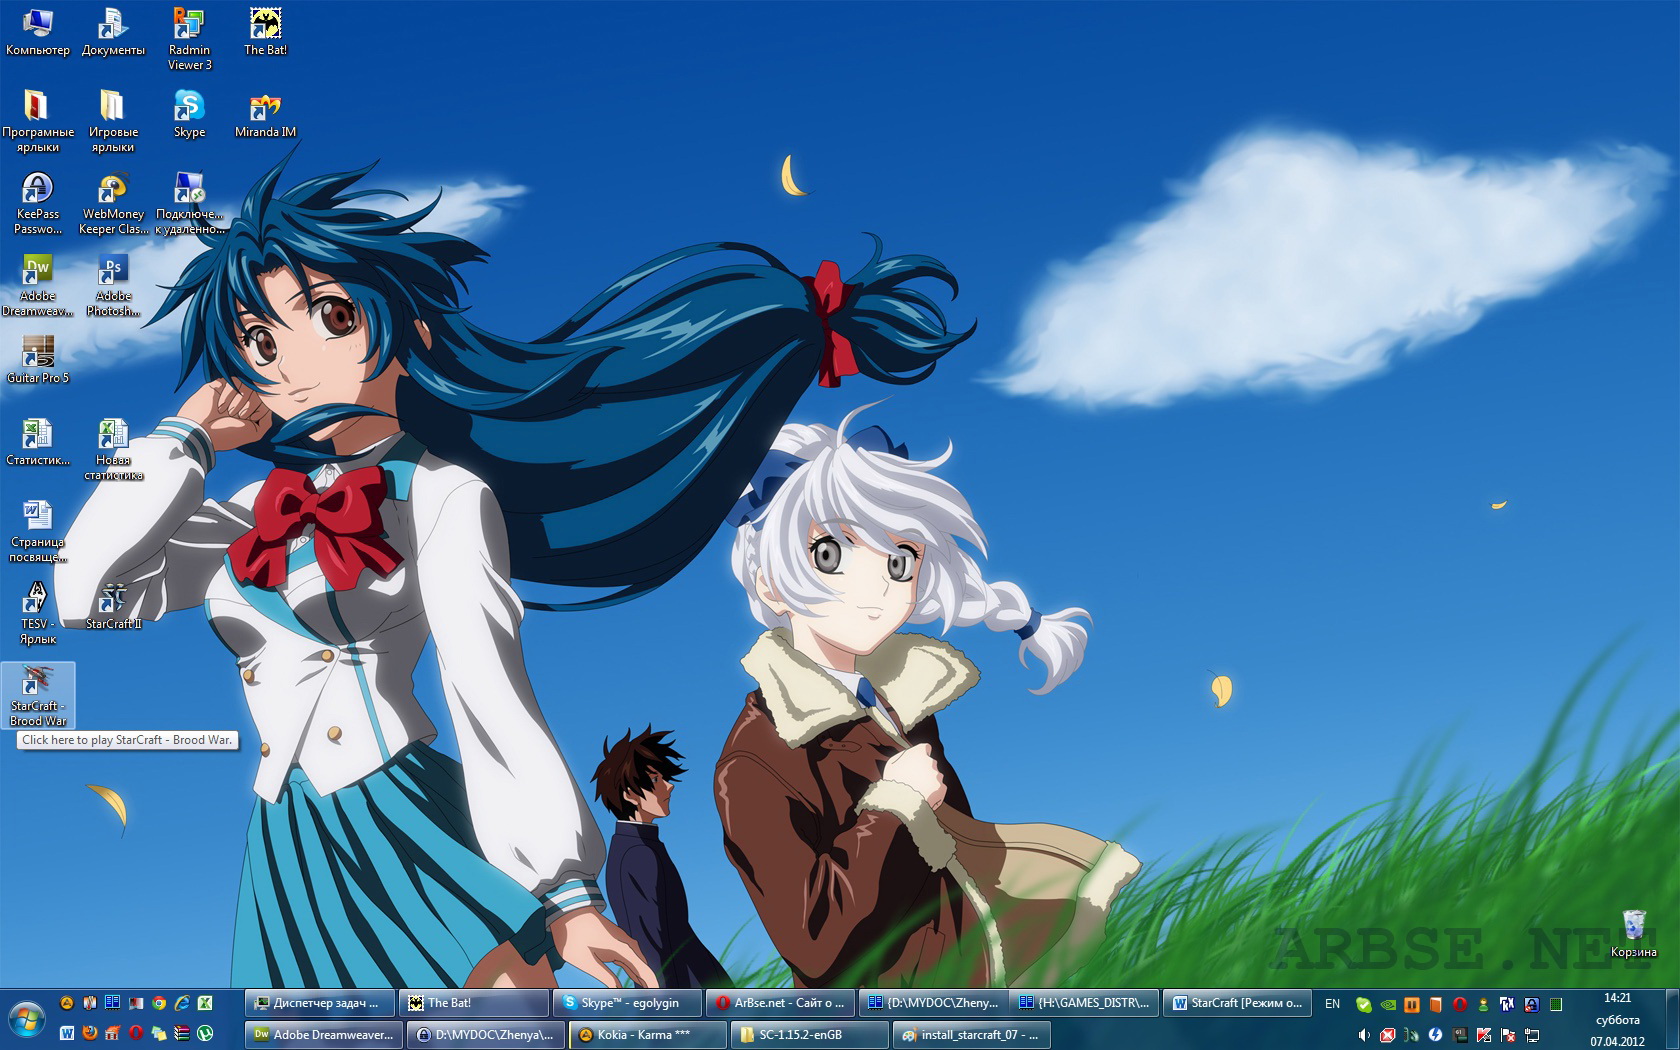This screenshot has height=1050, width=1680.
Task: Open the Windows Start menu
Action: coord(27,1019)
